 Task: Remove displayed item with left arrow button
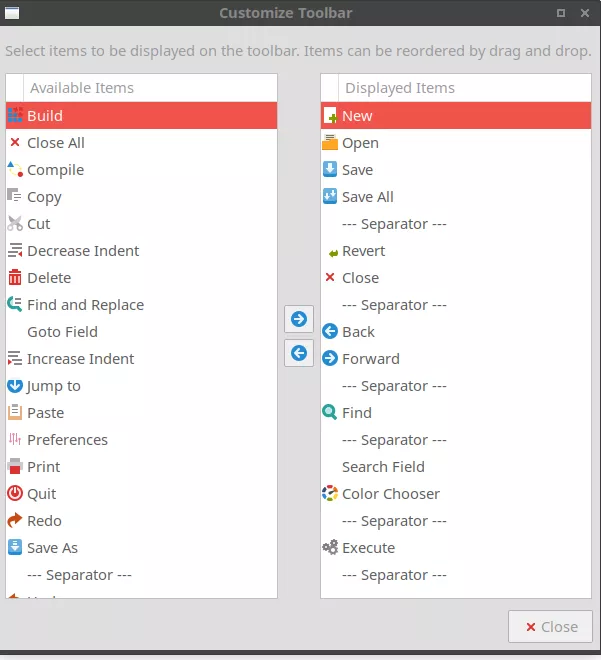click(x=299, y=353)
